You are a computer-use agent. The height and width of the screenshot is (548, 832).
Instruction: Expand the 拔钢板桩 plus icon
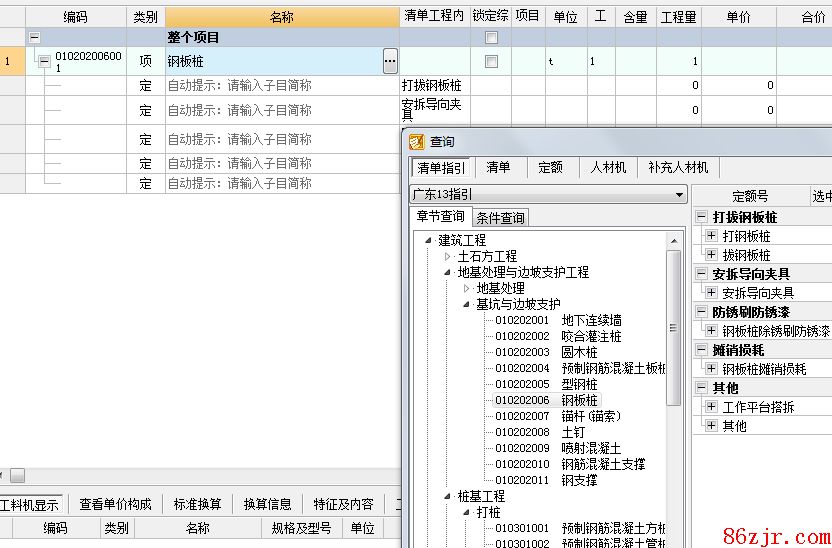coord(711,255)
